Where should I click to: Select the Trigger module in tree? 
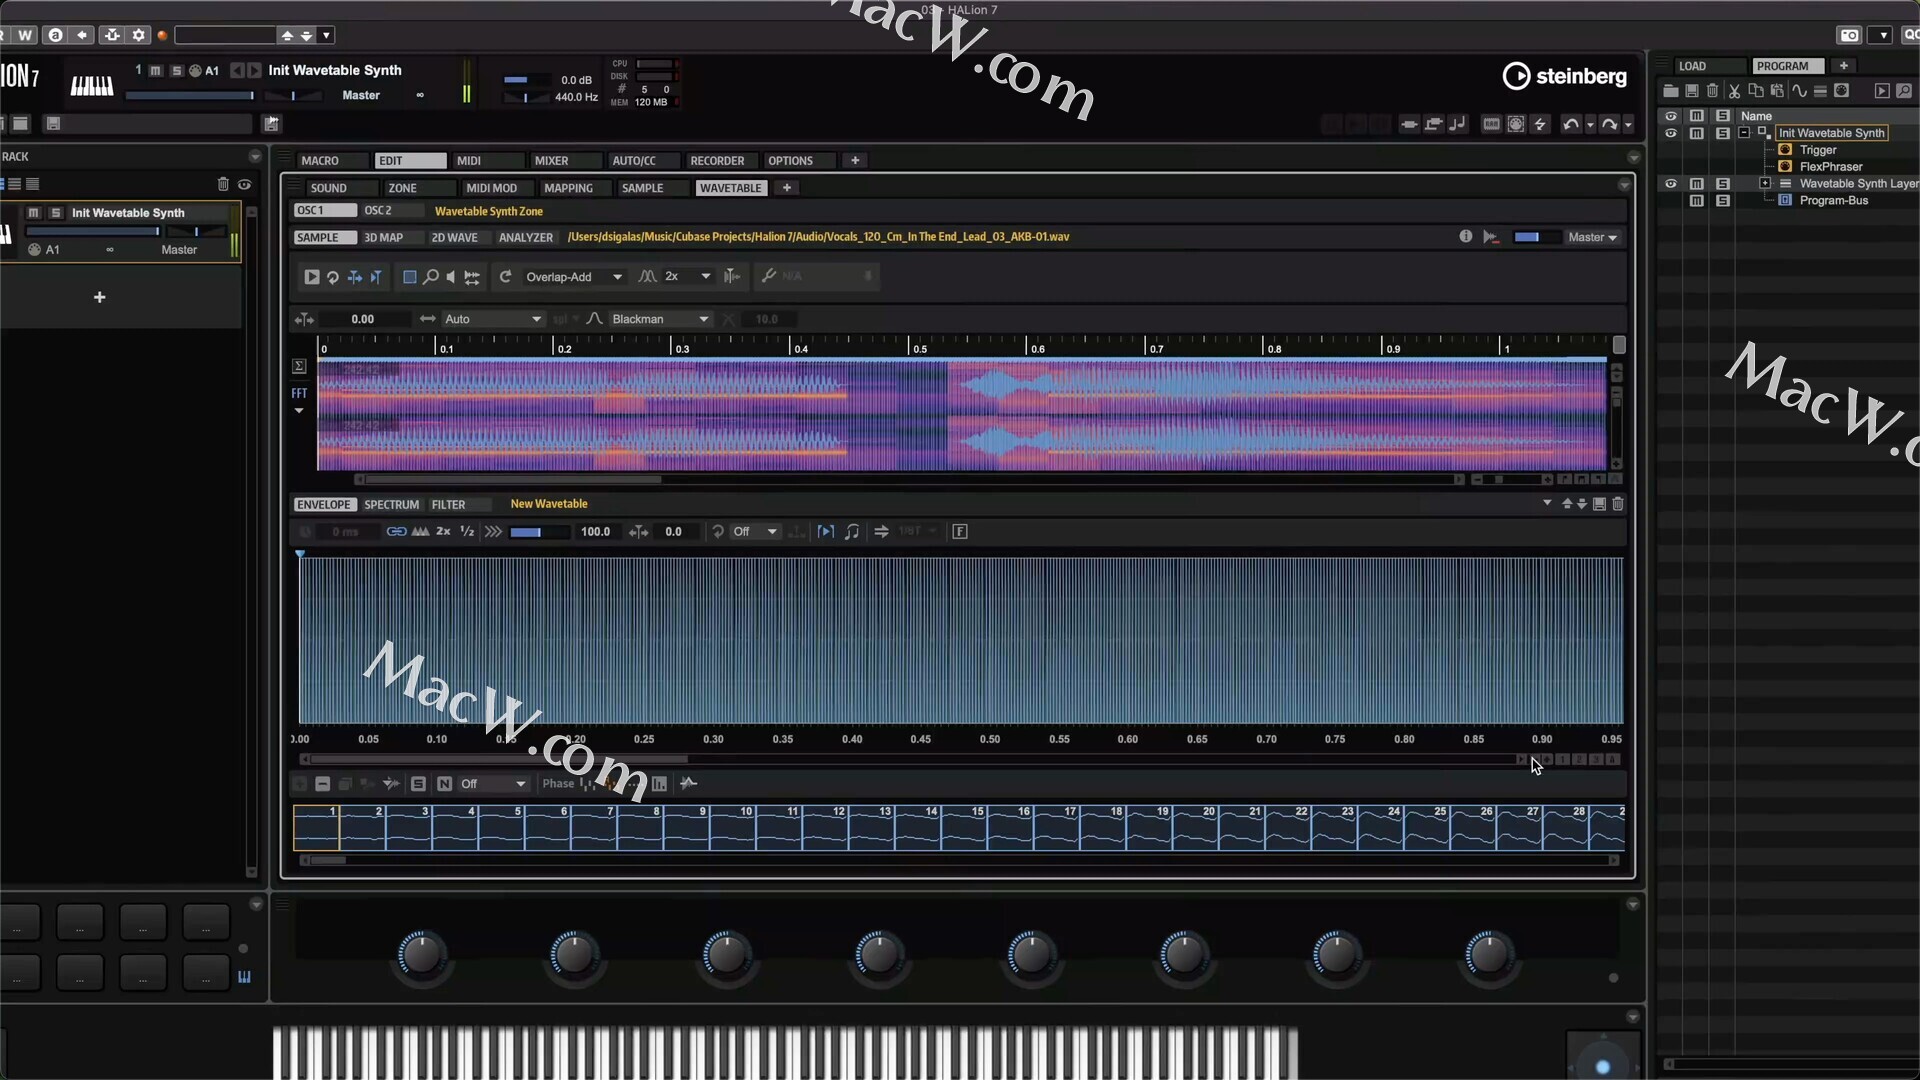coord(1818,150)
